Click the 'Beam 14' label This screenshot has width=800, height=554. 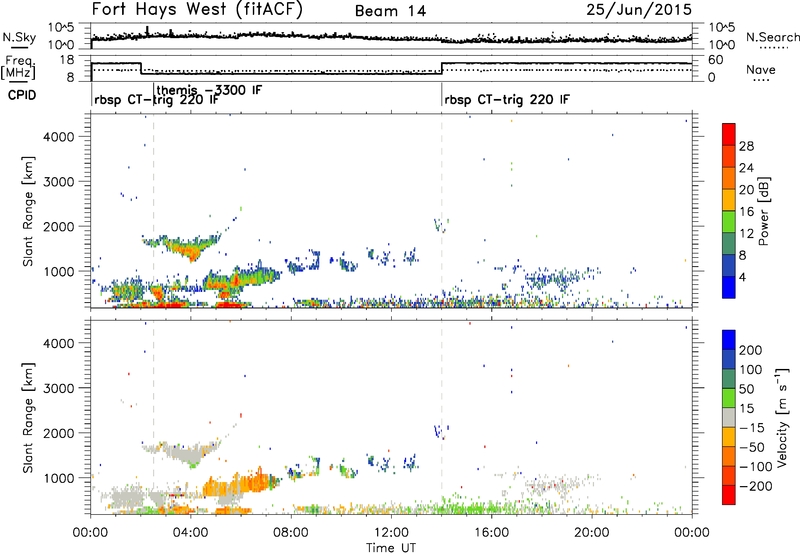point(390,11)
